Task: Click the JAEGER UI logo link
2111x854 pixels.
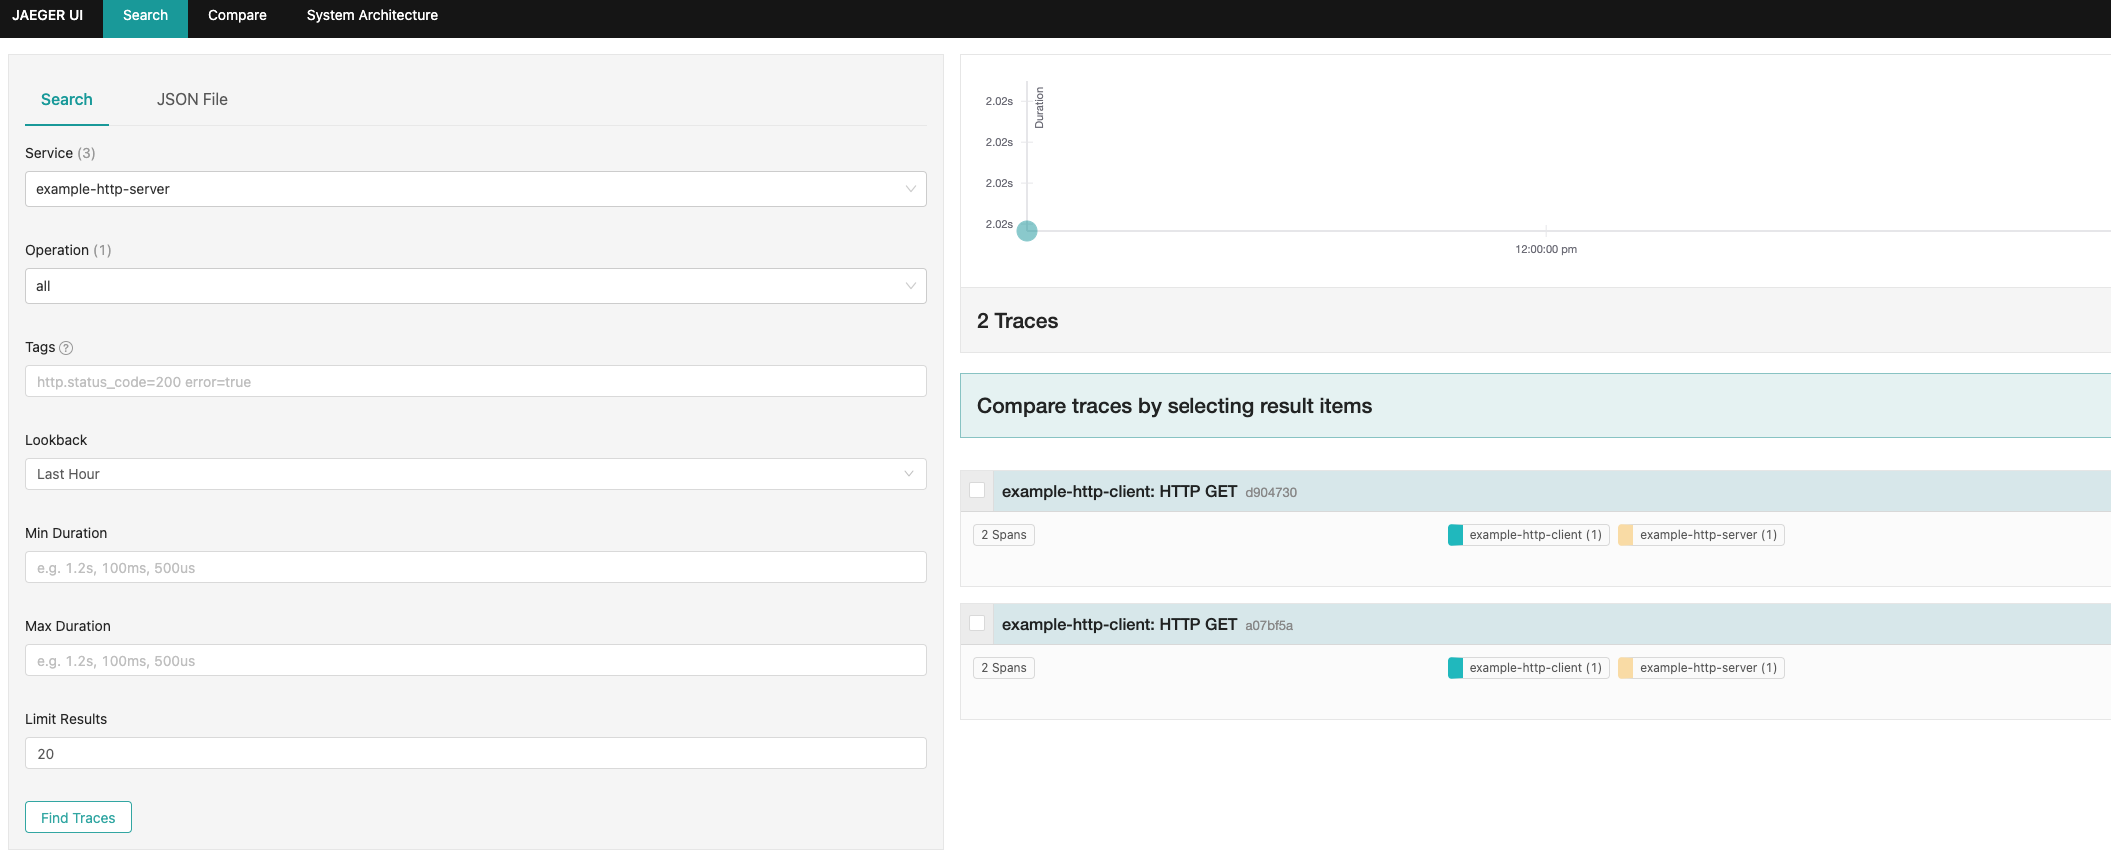Action: pos(47,15)
